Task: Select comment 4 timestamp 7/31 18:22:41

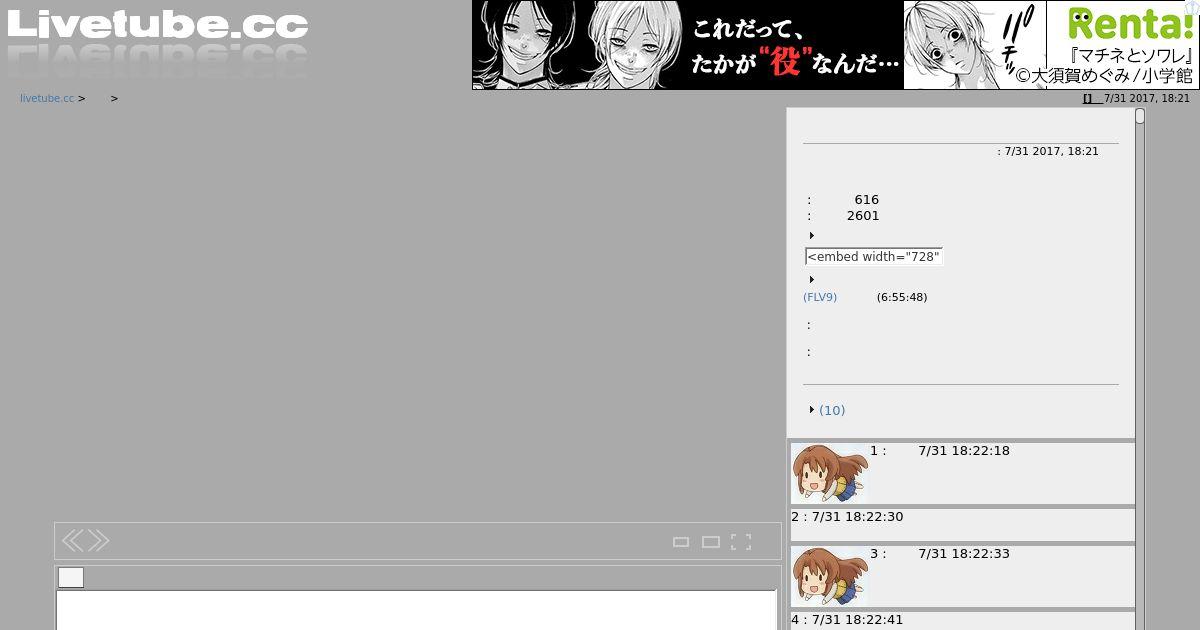Action: pyautogui.click(x=857, y=620)
